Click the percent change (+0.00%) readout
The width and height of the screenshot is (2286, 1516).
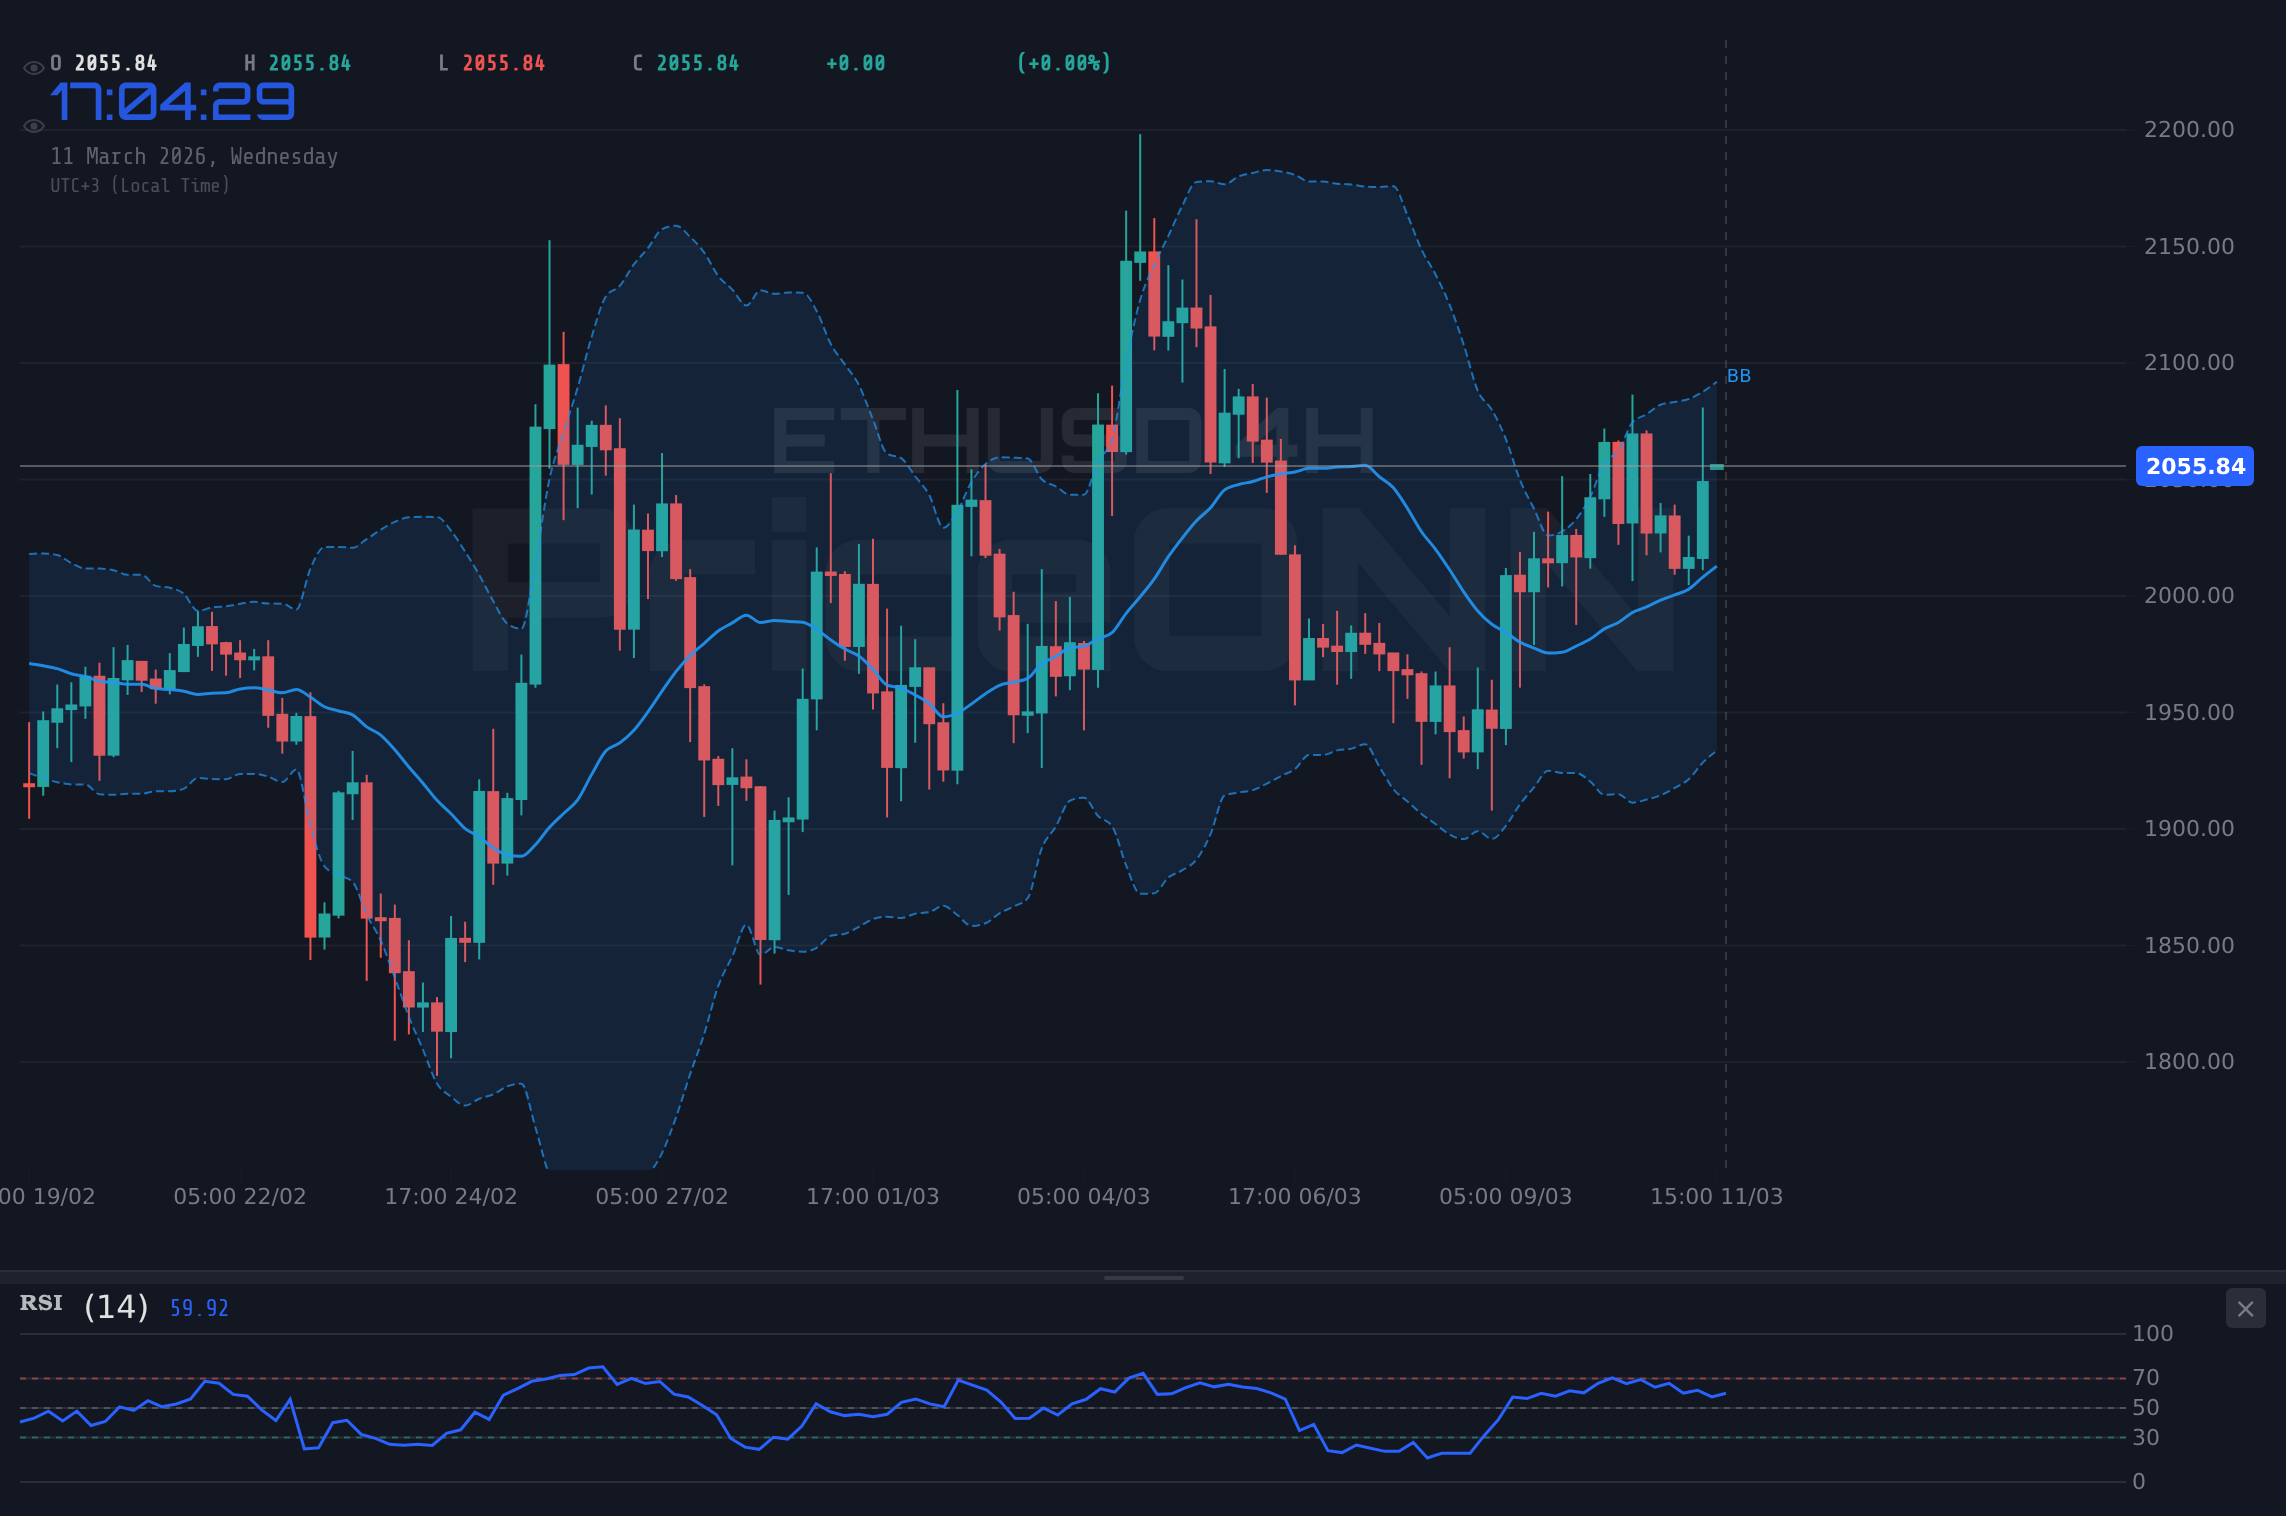tap(1063, 62)
